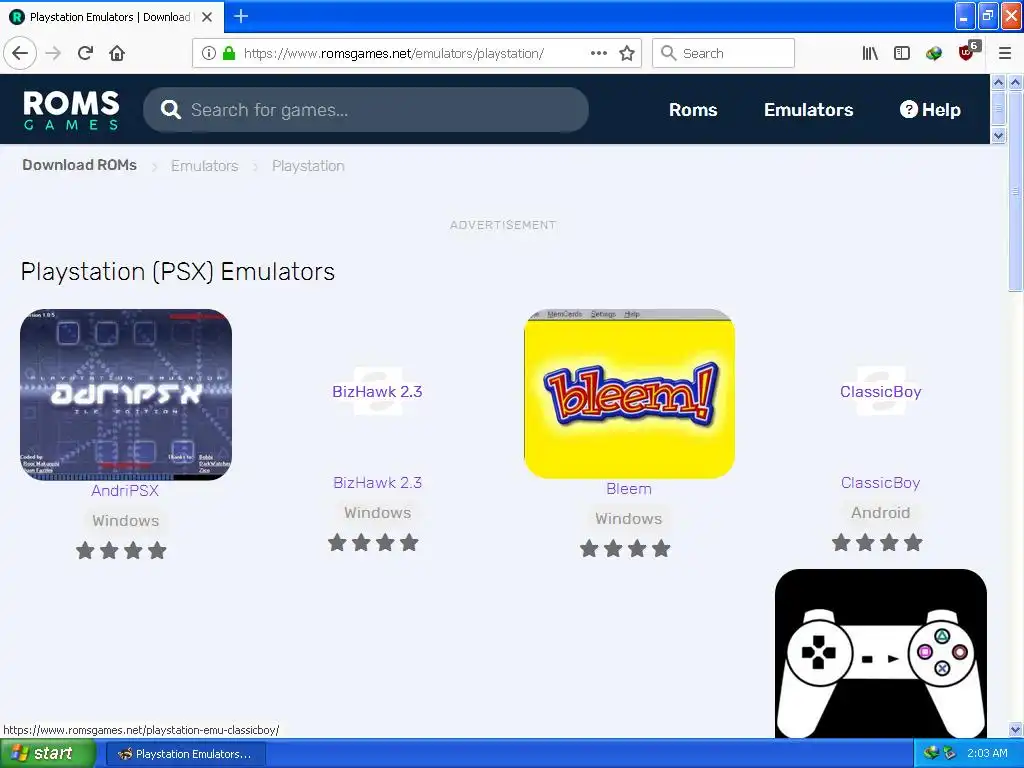This screenshot has width=1024, height=768.
Task: Open the AndriPSX emulator link
Action: 125,490
